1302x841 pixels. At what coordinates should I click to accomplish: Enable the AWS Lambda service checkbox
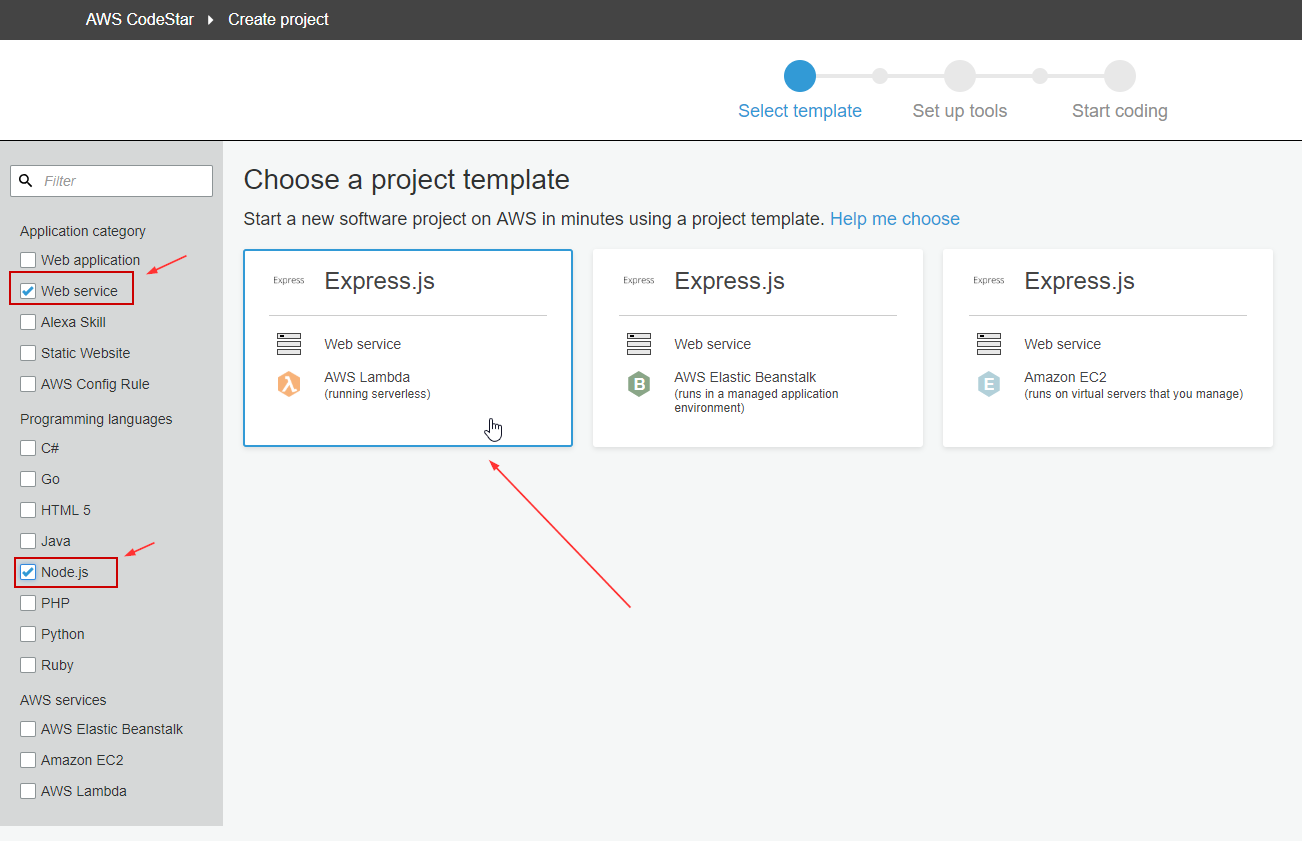pyautogui.click(x=28, y=791)
